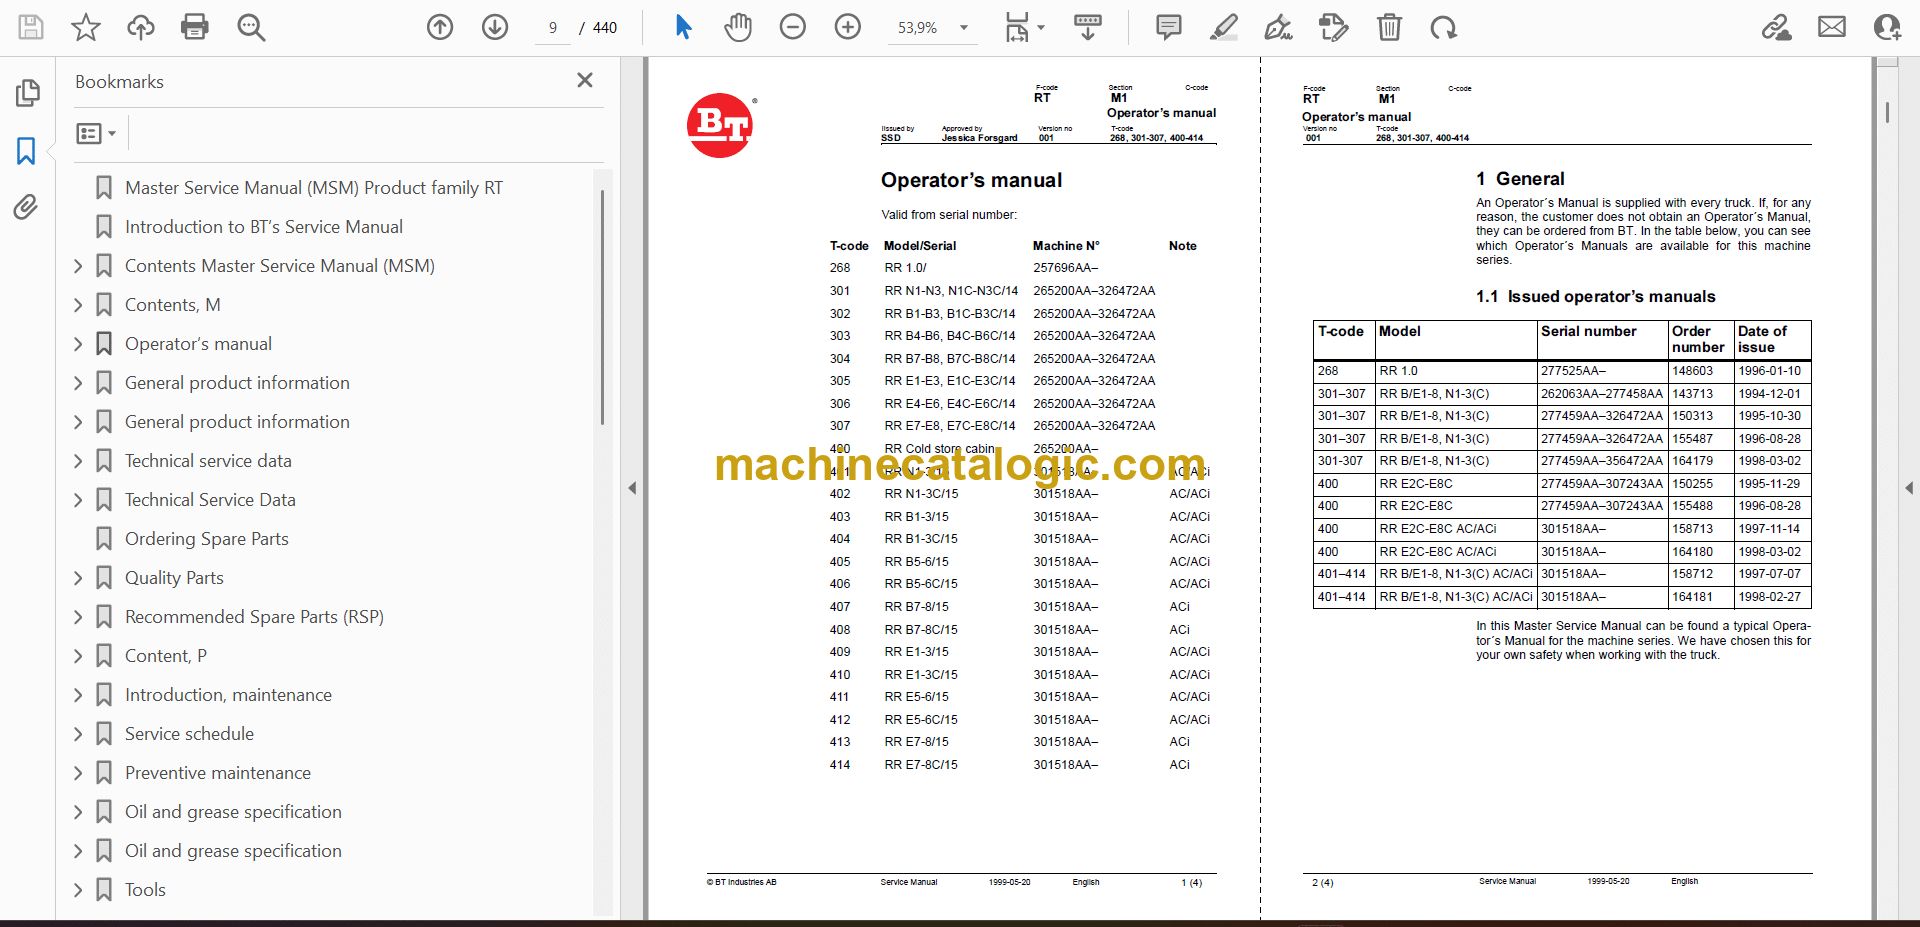This screenshot has height=927, width=1920.
Task: Select the 'Operator's manual' page heading
Action: pos(971,180)
